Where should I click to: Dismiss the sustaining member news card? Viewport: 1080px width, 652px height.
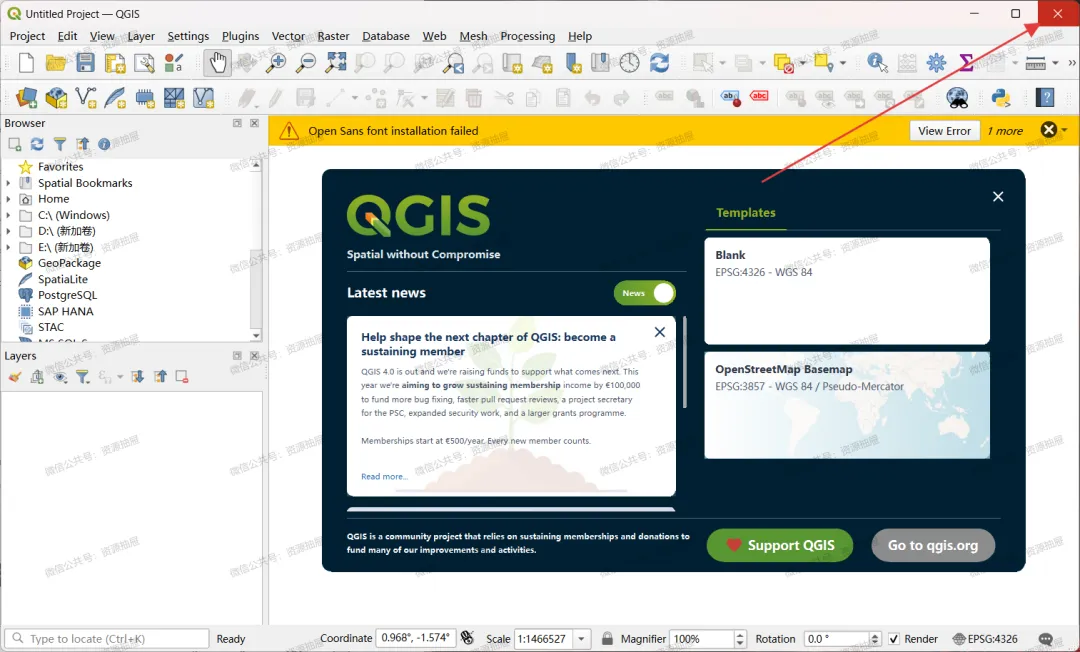660,332
